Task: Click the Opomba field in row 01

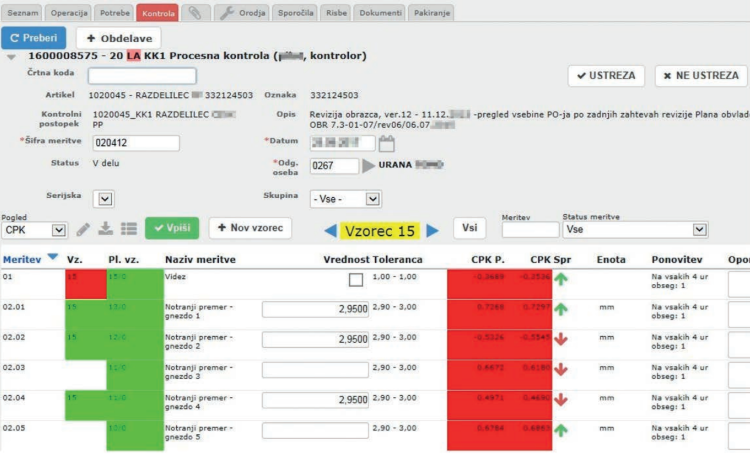Action: coord(739,284)
